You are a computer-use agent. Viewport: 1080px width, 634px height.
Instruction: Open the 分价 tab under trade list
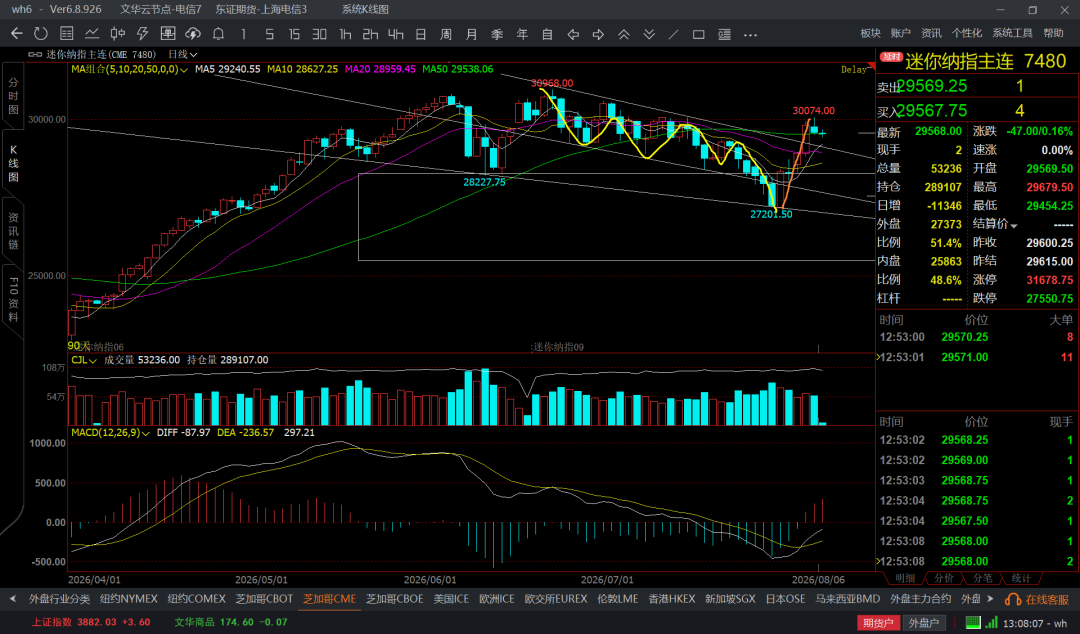click(944, 578)
